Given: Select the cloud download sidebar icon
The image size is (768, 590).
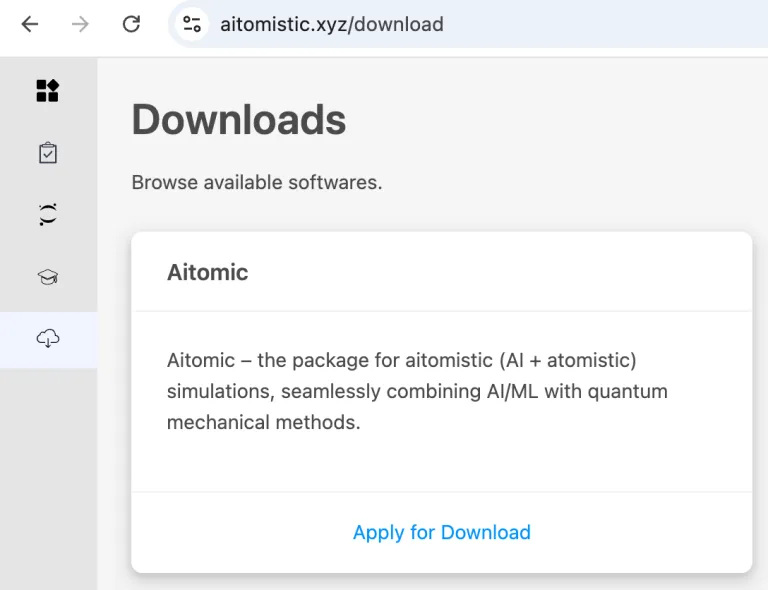Looking at the screenshot, I should click(48, 339).
